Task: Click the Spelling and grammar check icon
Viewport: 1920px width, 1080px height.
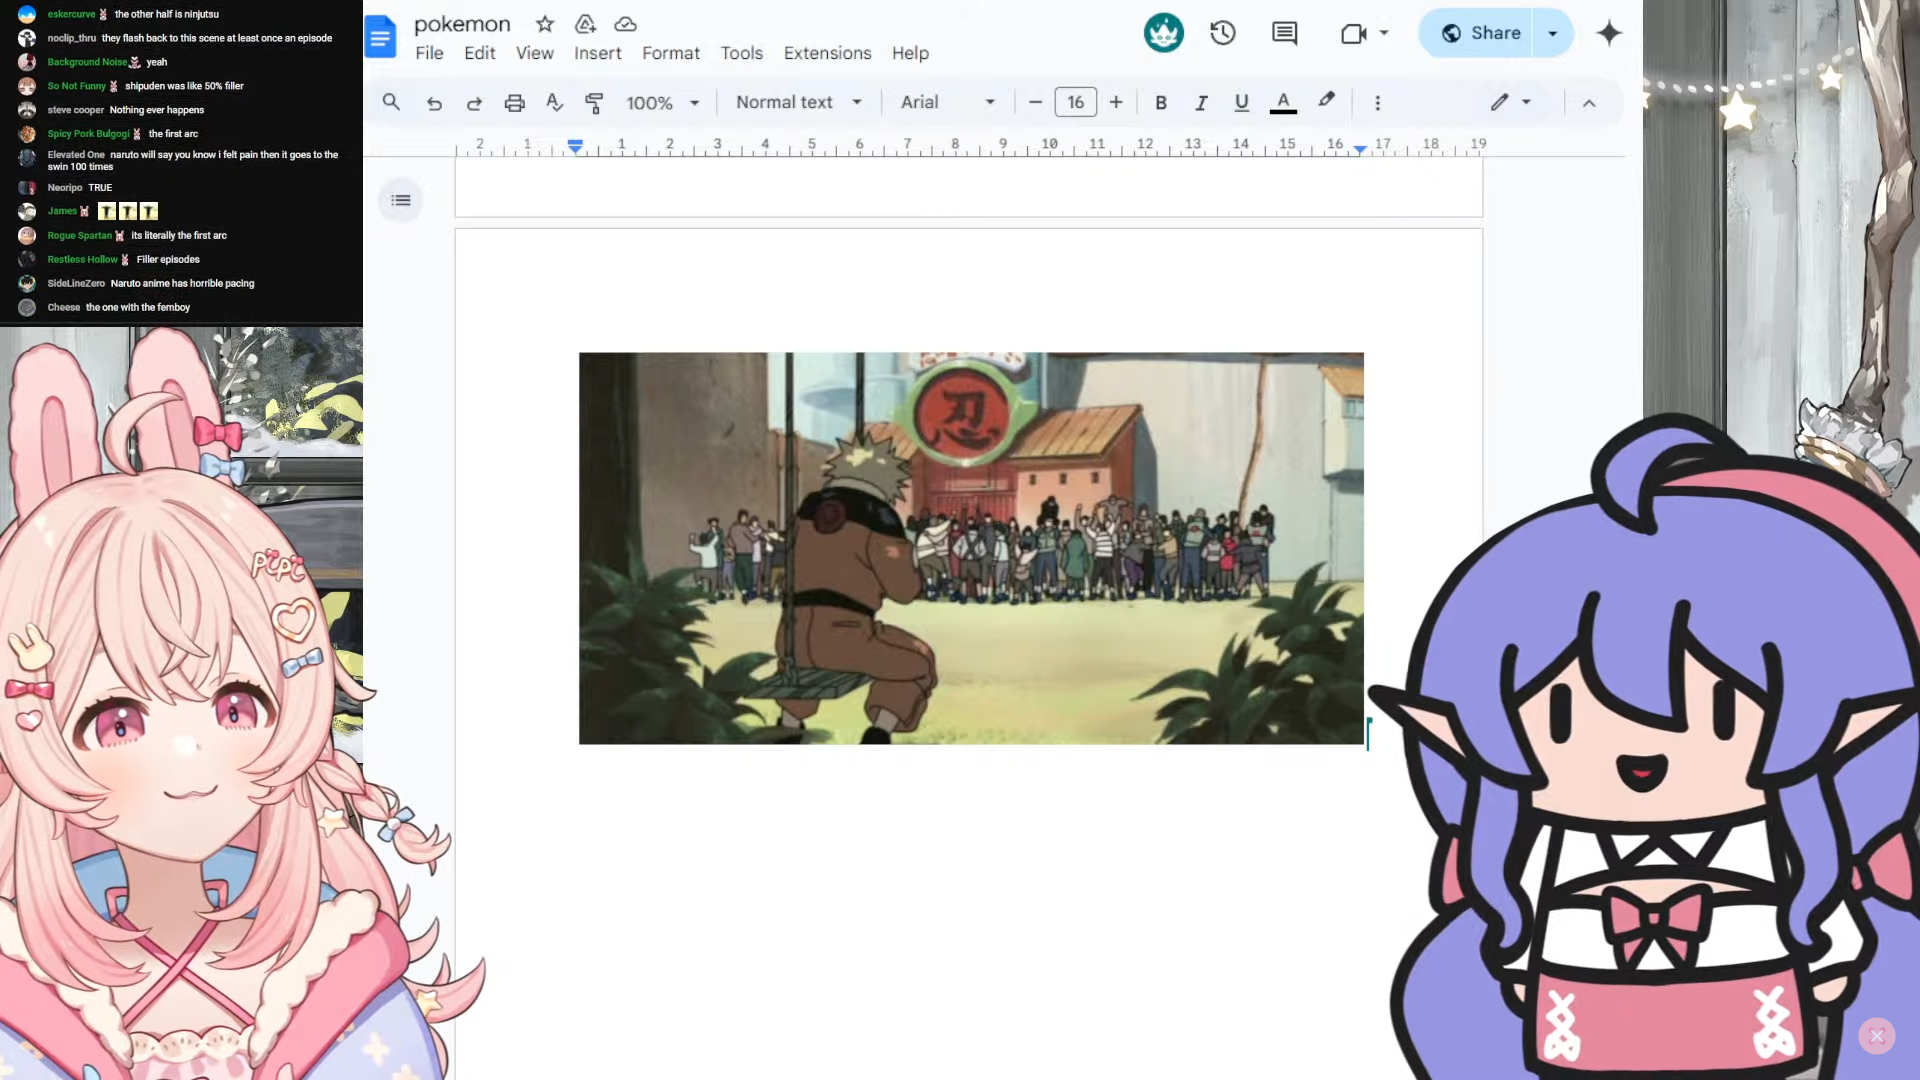Action: coord(554,103)
